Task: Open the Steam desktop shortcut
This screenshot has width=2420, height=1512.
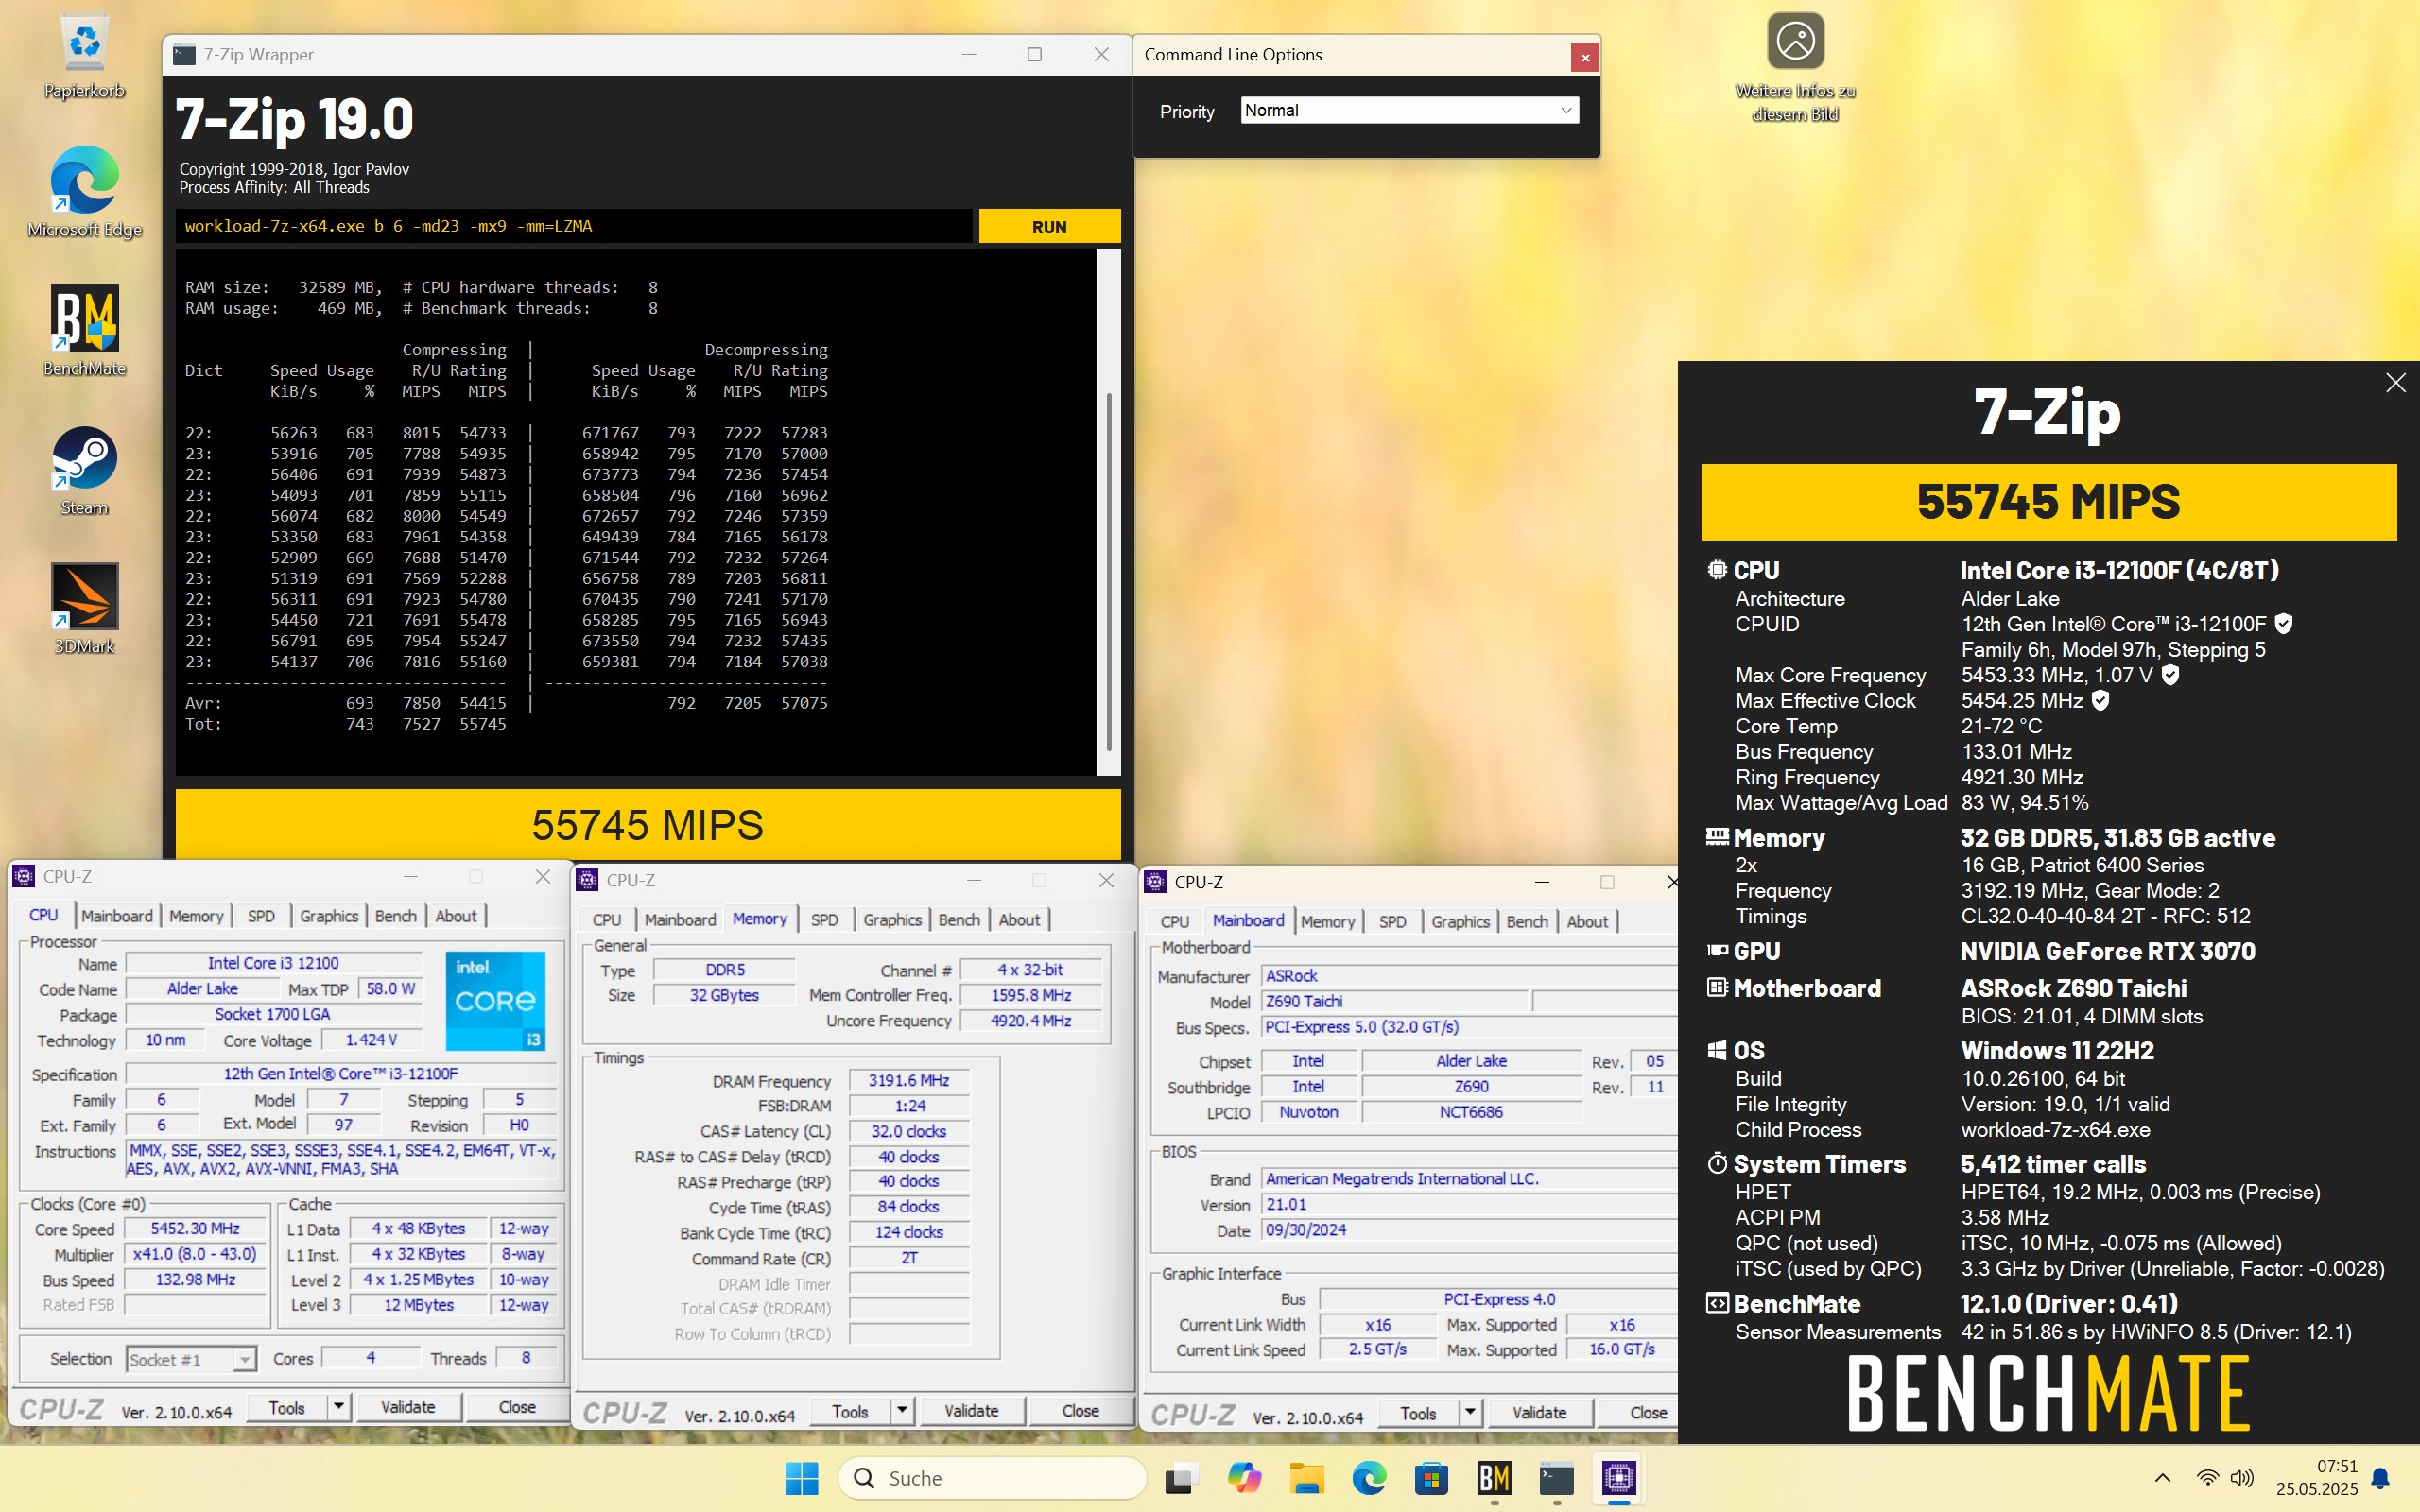Action: click(x=84, y=470)
